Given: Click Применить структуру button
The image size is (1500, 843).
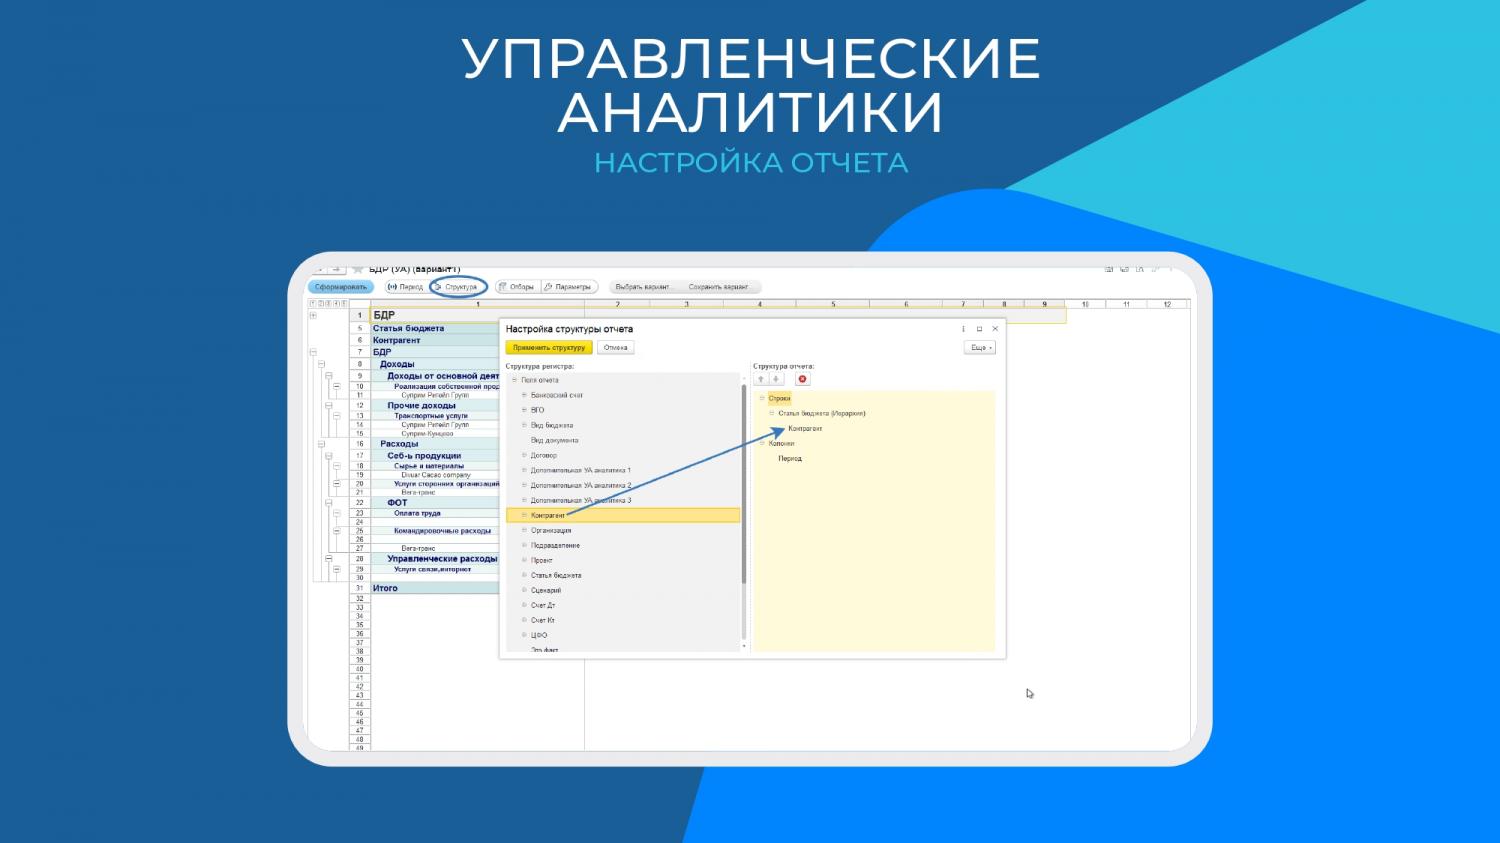Looking at the screenshot, I should pos(549,348).
